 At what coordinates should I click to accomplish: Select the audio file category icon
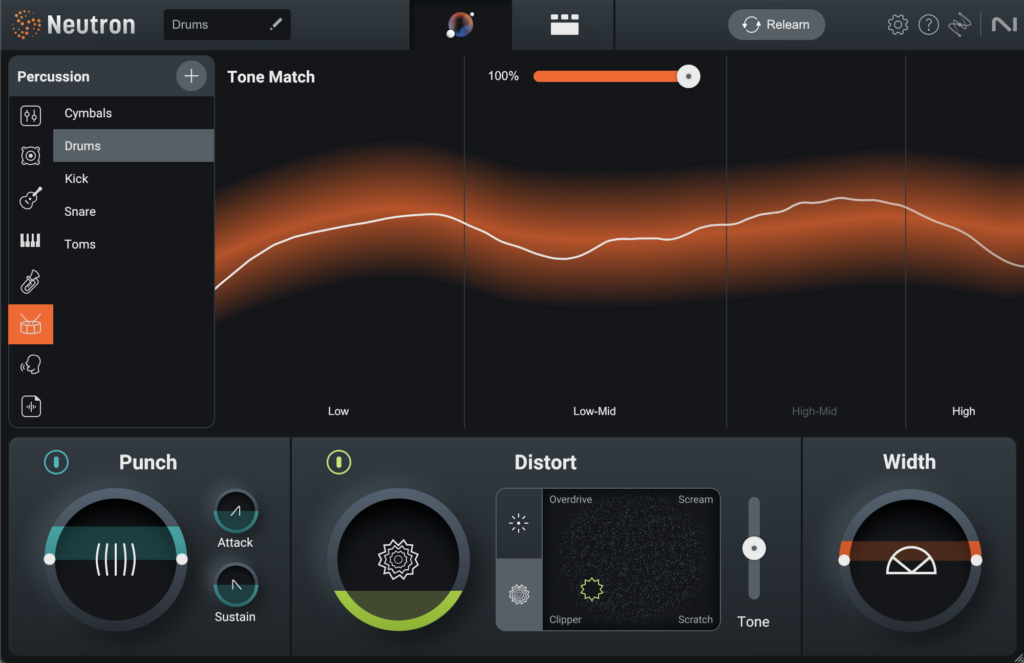[31, 406]
